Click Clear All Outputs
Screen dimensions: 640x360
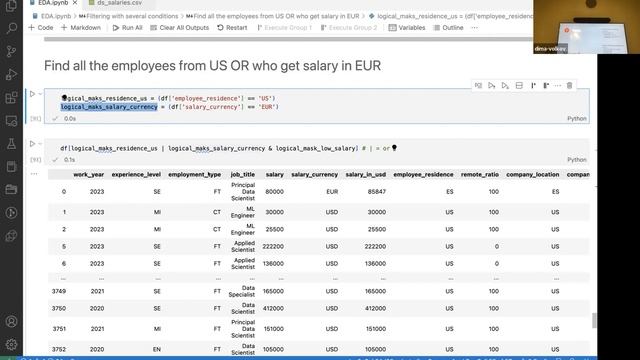[180, 28]
